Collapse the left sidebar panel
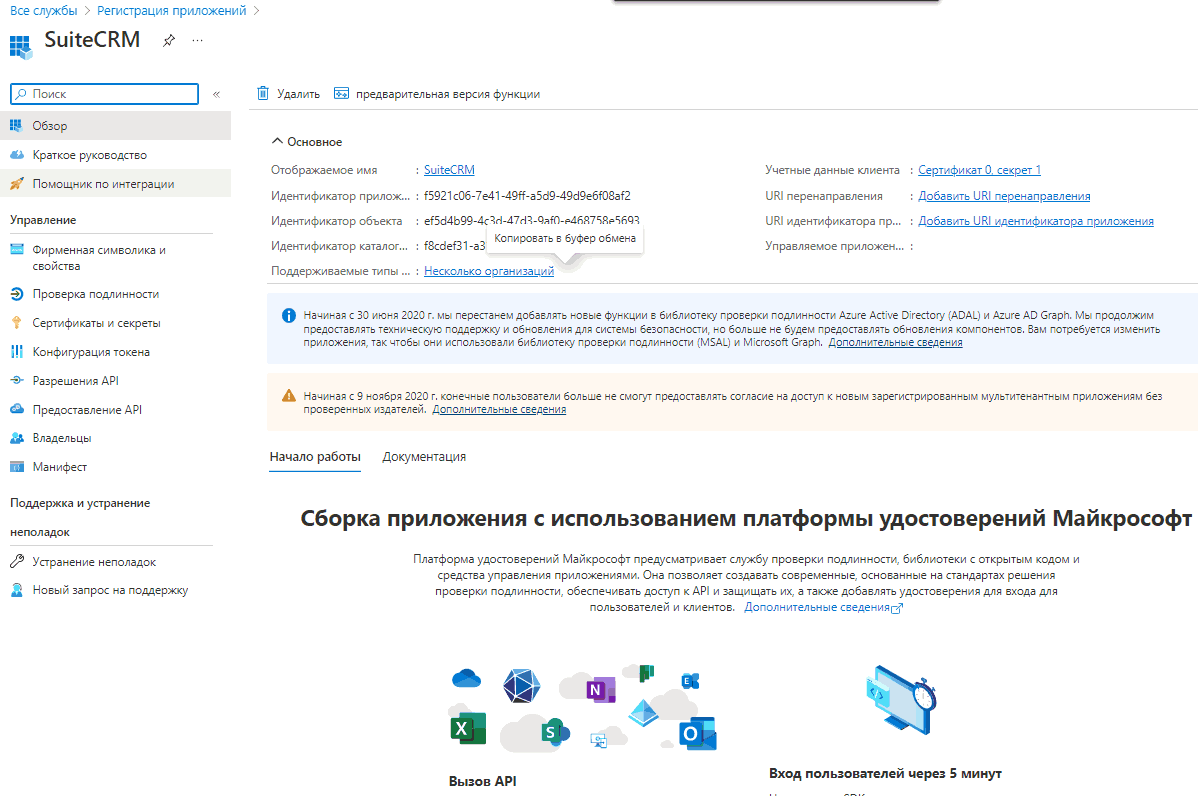1198x796 pixels. pyautogui.click(x=216, y=93)
